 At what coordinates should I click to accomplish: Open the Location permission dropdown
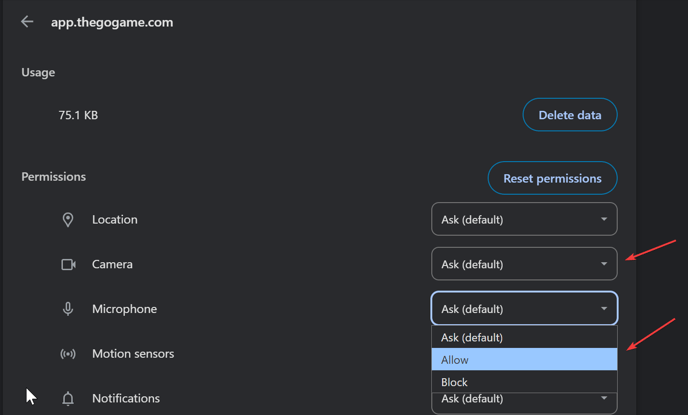pyautogui.click(x=524, y=220)
